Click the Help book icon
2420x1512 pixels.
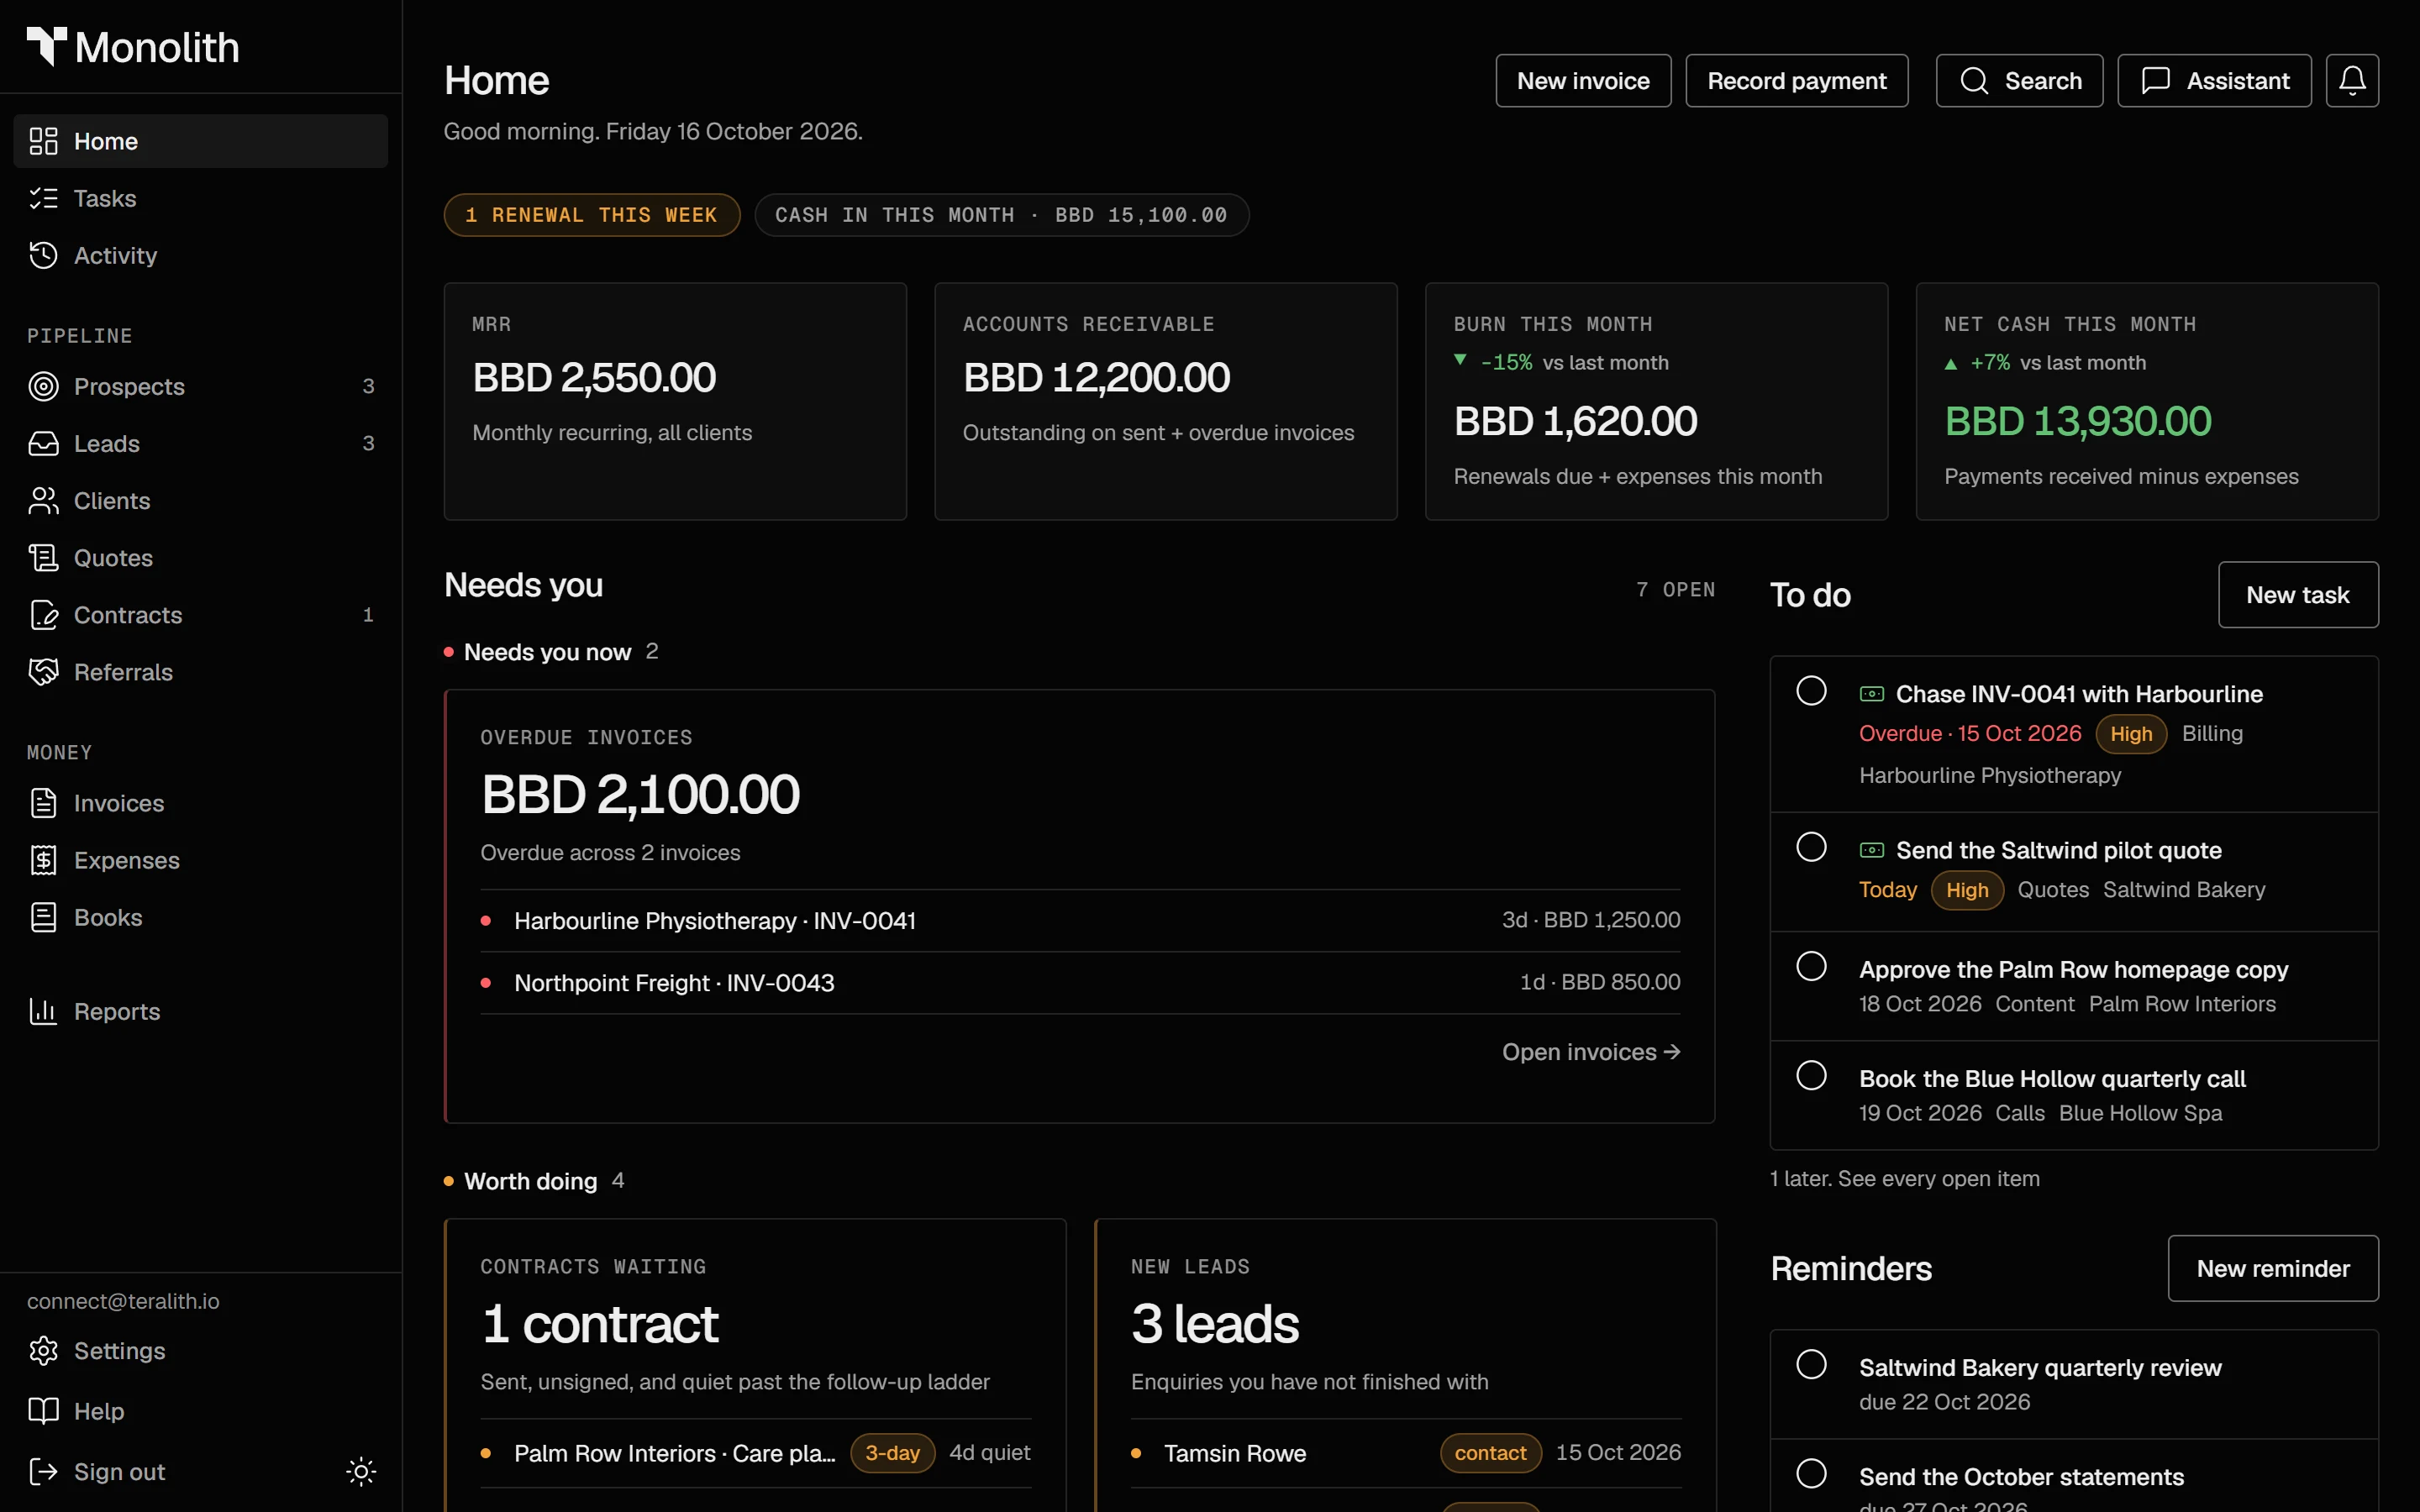coord(43,1410)
